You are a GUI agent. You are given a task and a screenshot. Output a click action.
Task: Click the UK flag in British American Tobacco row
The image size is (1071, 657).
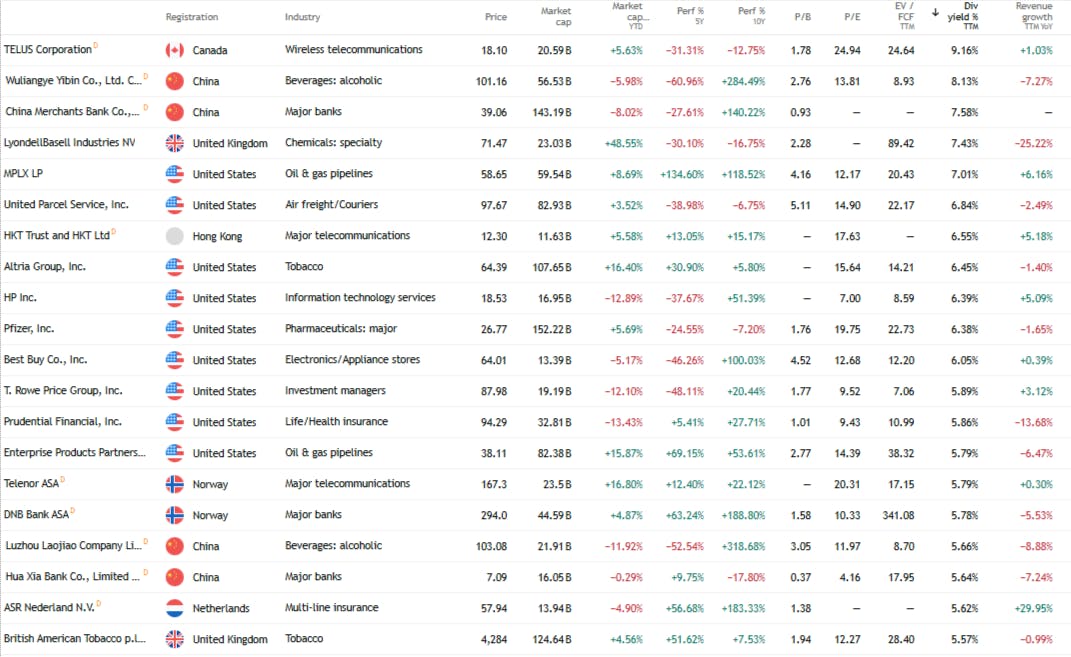point(175,639)
